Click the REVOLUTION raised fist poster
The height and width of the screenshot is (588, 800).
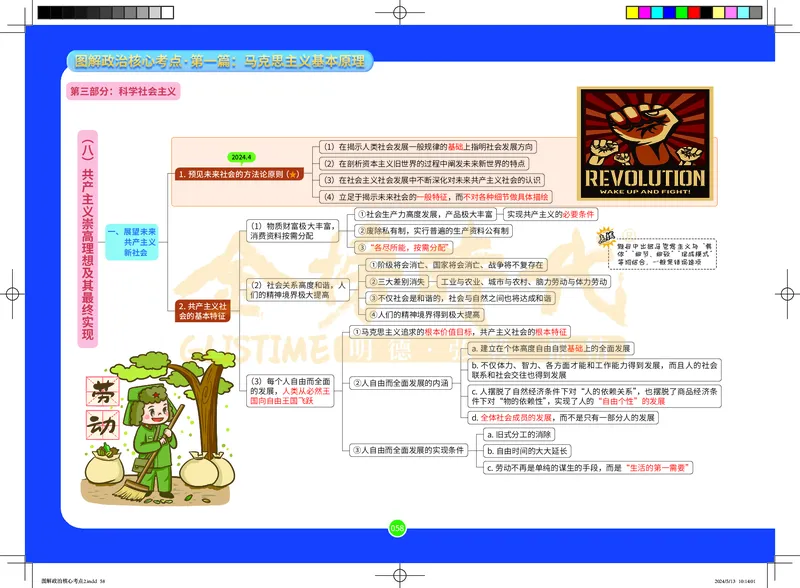(644, 143)
